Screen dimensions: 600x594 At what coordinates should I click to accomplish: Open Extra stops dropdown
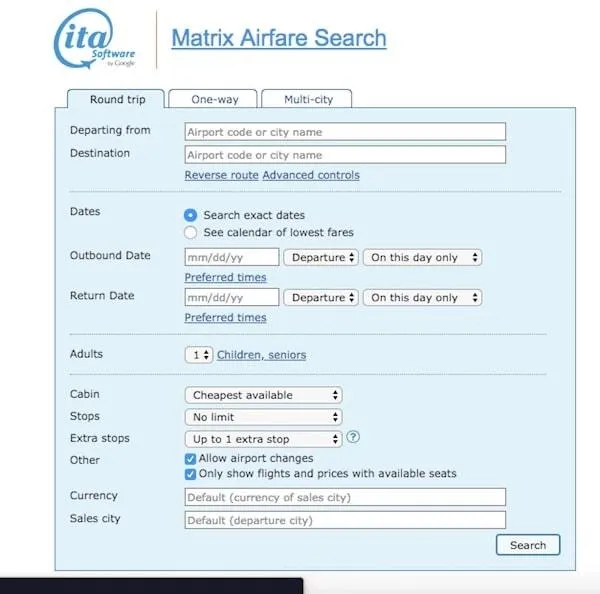[x=263, y=439]
